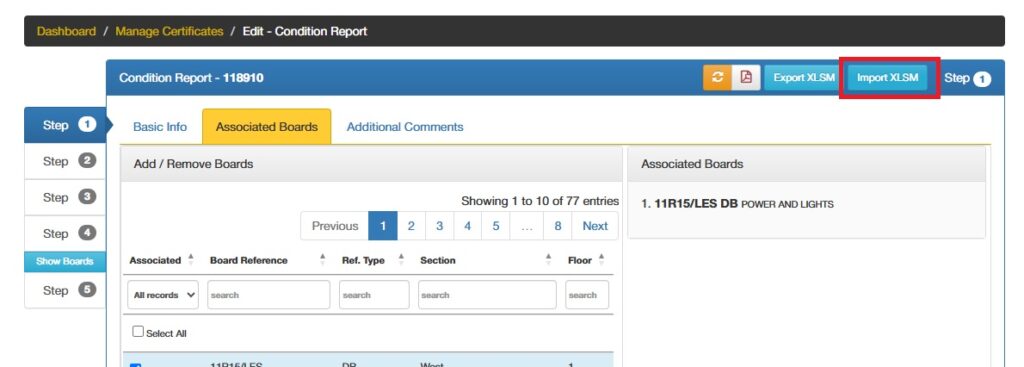This screenshot has width=1024, height=367.
Task: Go to Step 2 in the sidebar
Action: pyautogui.click(x=65, y=161)
